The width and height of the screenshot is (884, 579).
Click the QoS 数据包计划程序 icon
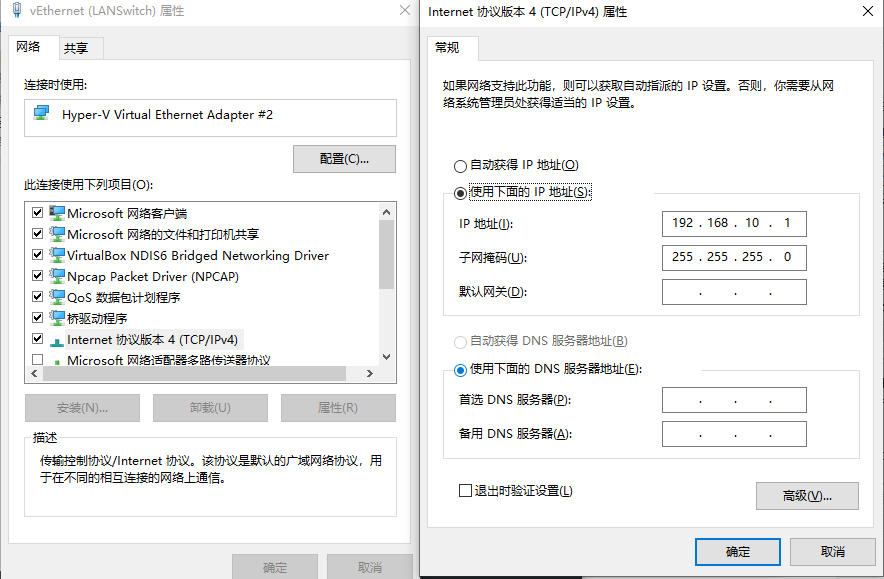(x=58, y=296)
